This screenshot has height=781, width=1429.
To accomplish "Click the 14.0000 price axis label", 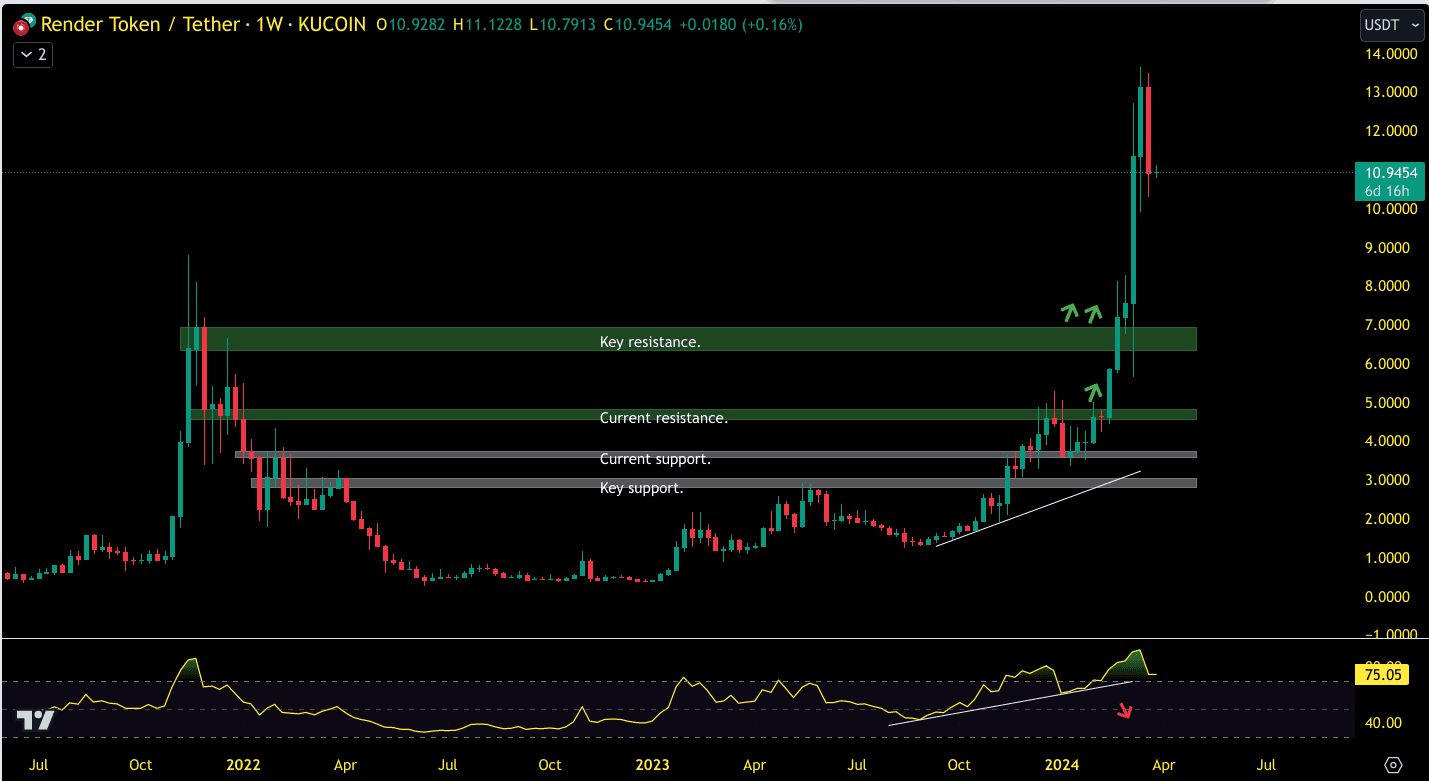I will (1392, 53).
